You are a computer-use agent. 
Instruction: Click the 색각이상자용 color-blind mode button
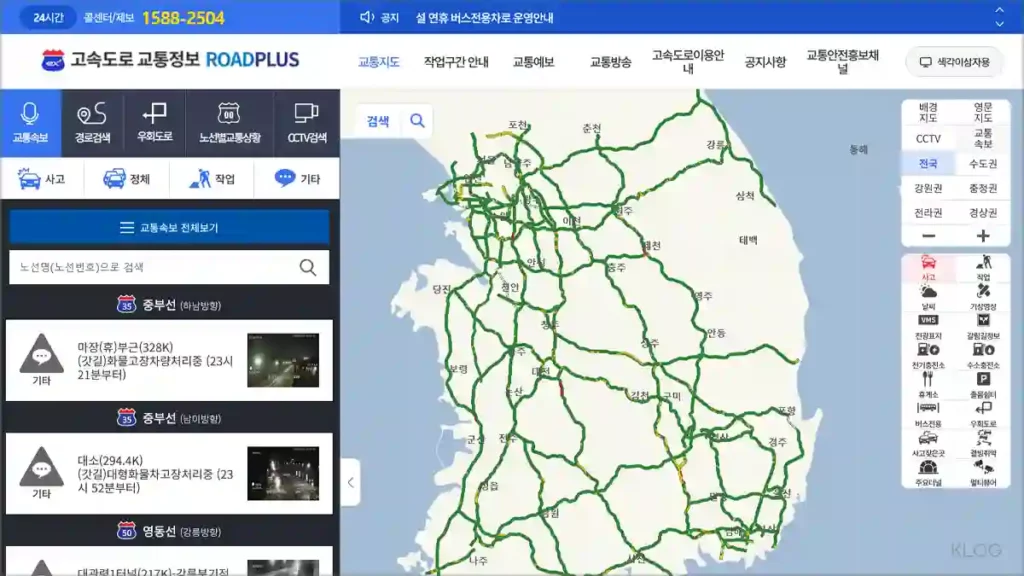pyautogui.click(x=954, y=62)
